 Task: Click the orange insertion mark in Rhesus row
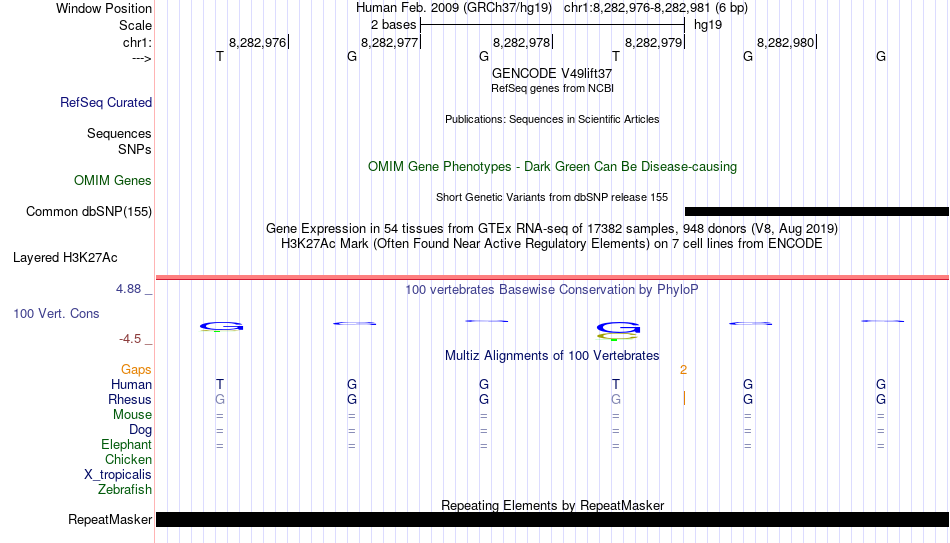[x=685, y=398]
